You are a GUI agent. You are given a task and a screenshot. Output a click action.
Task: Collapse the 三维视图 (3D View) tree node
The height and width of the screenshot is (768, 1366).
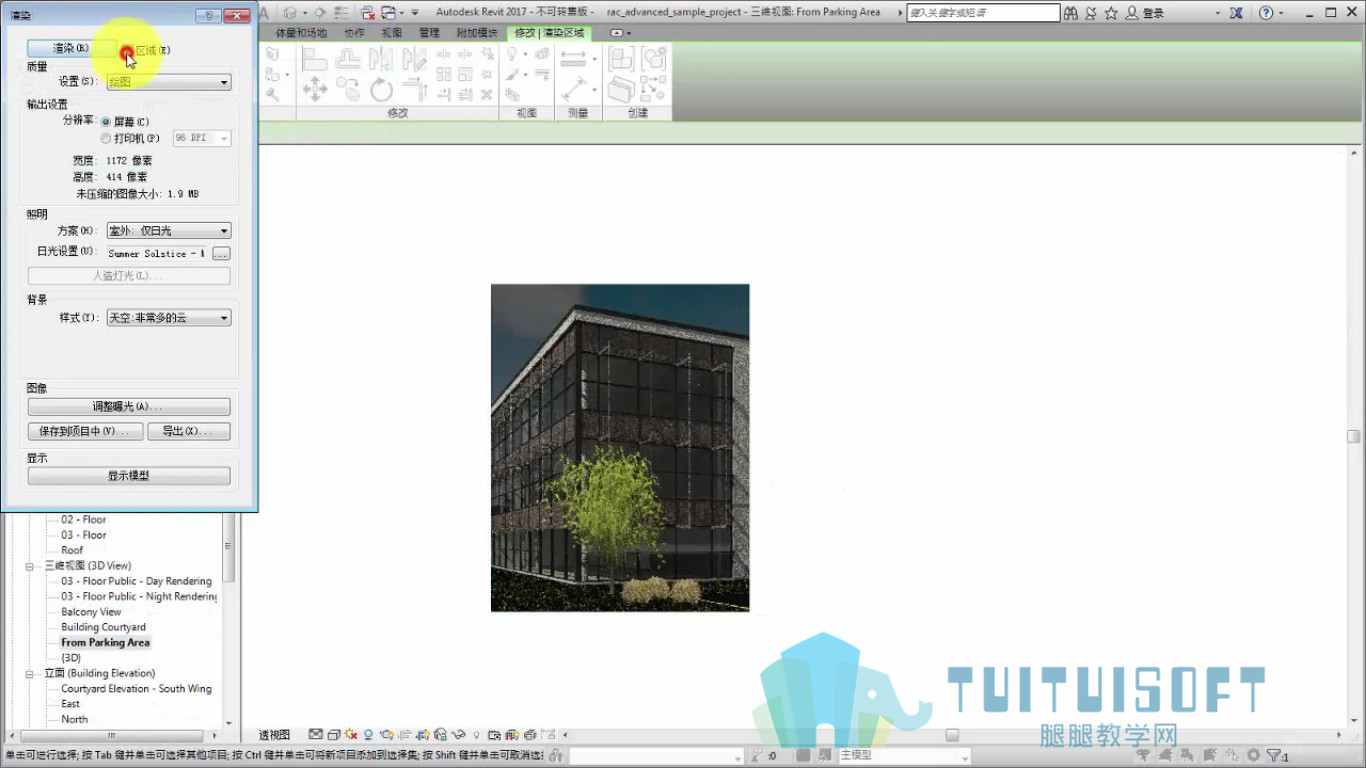32,566
